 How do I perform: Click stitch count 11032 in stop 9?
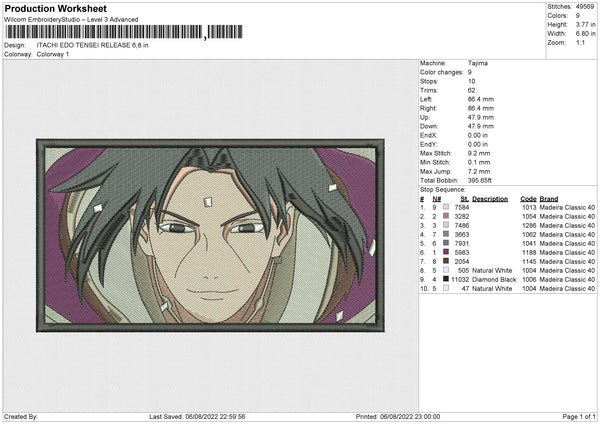click(460, 279)
